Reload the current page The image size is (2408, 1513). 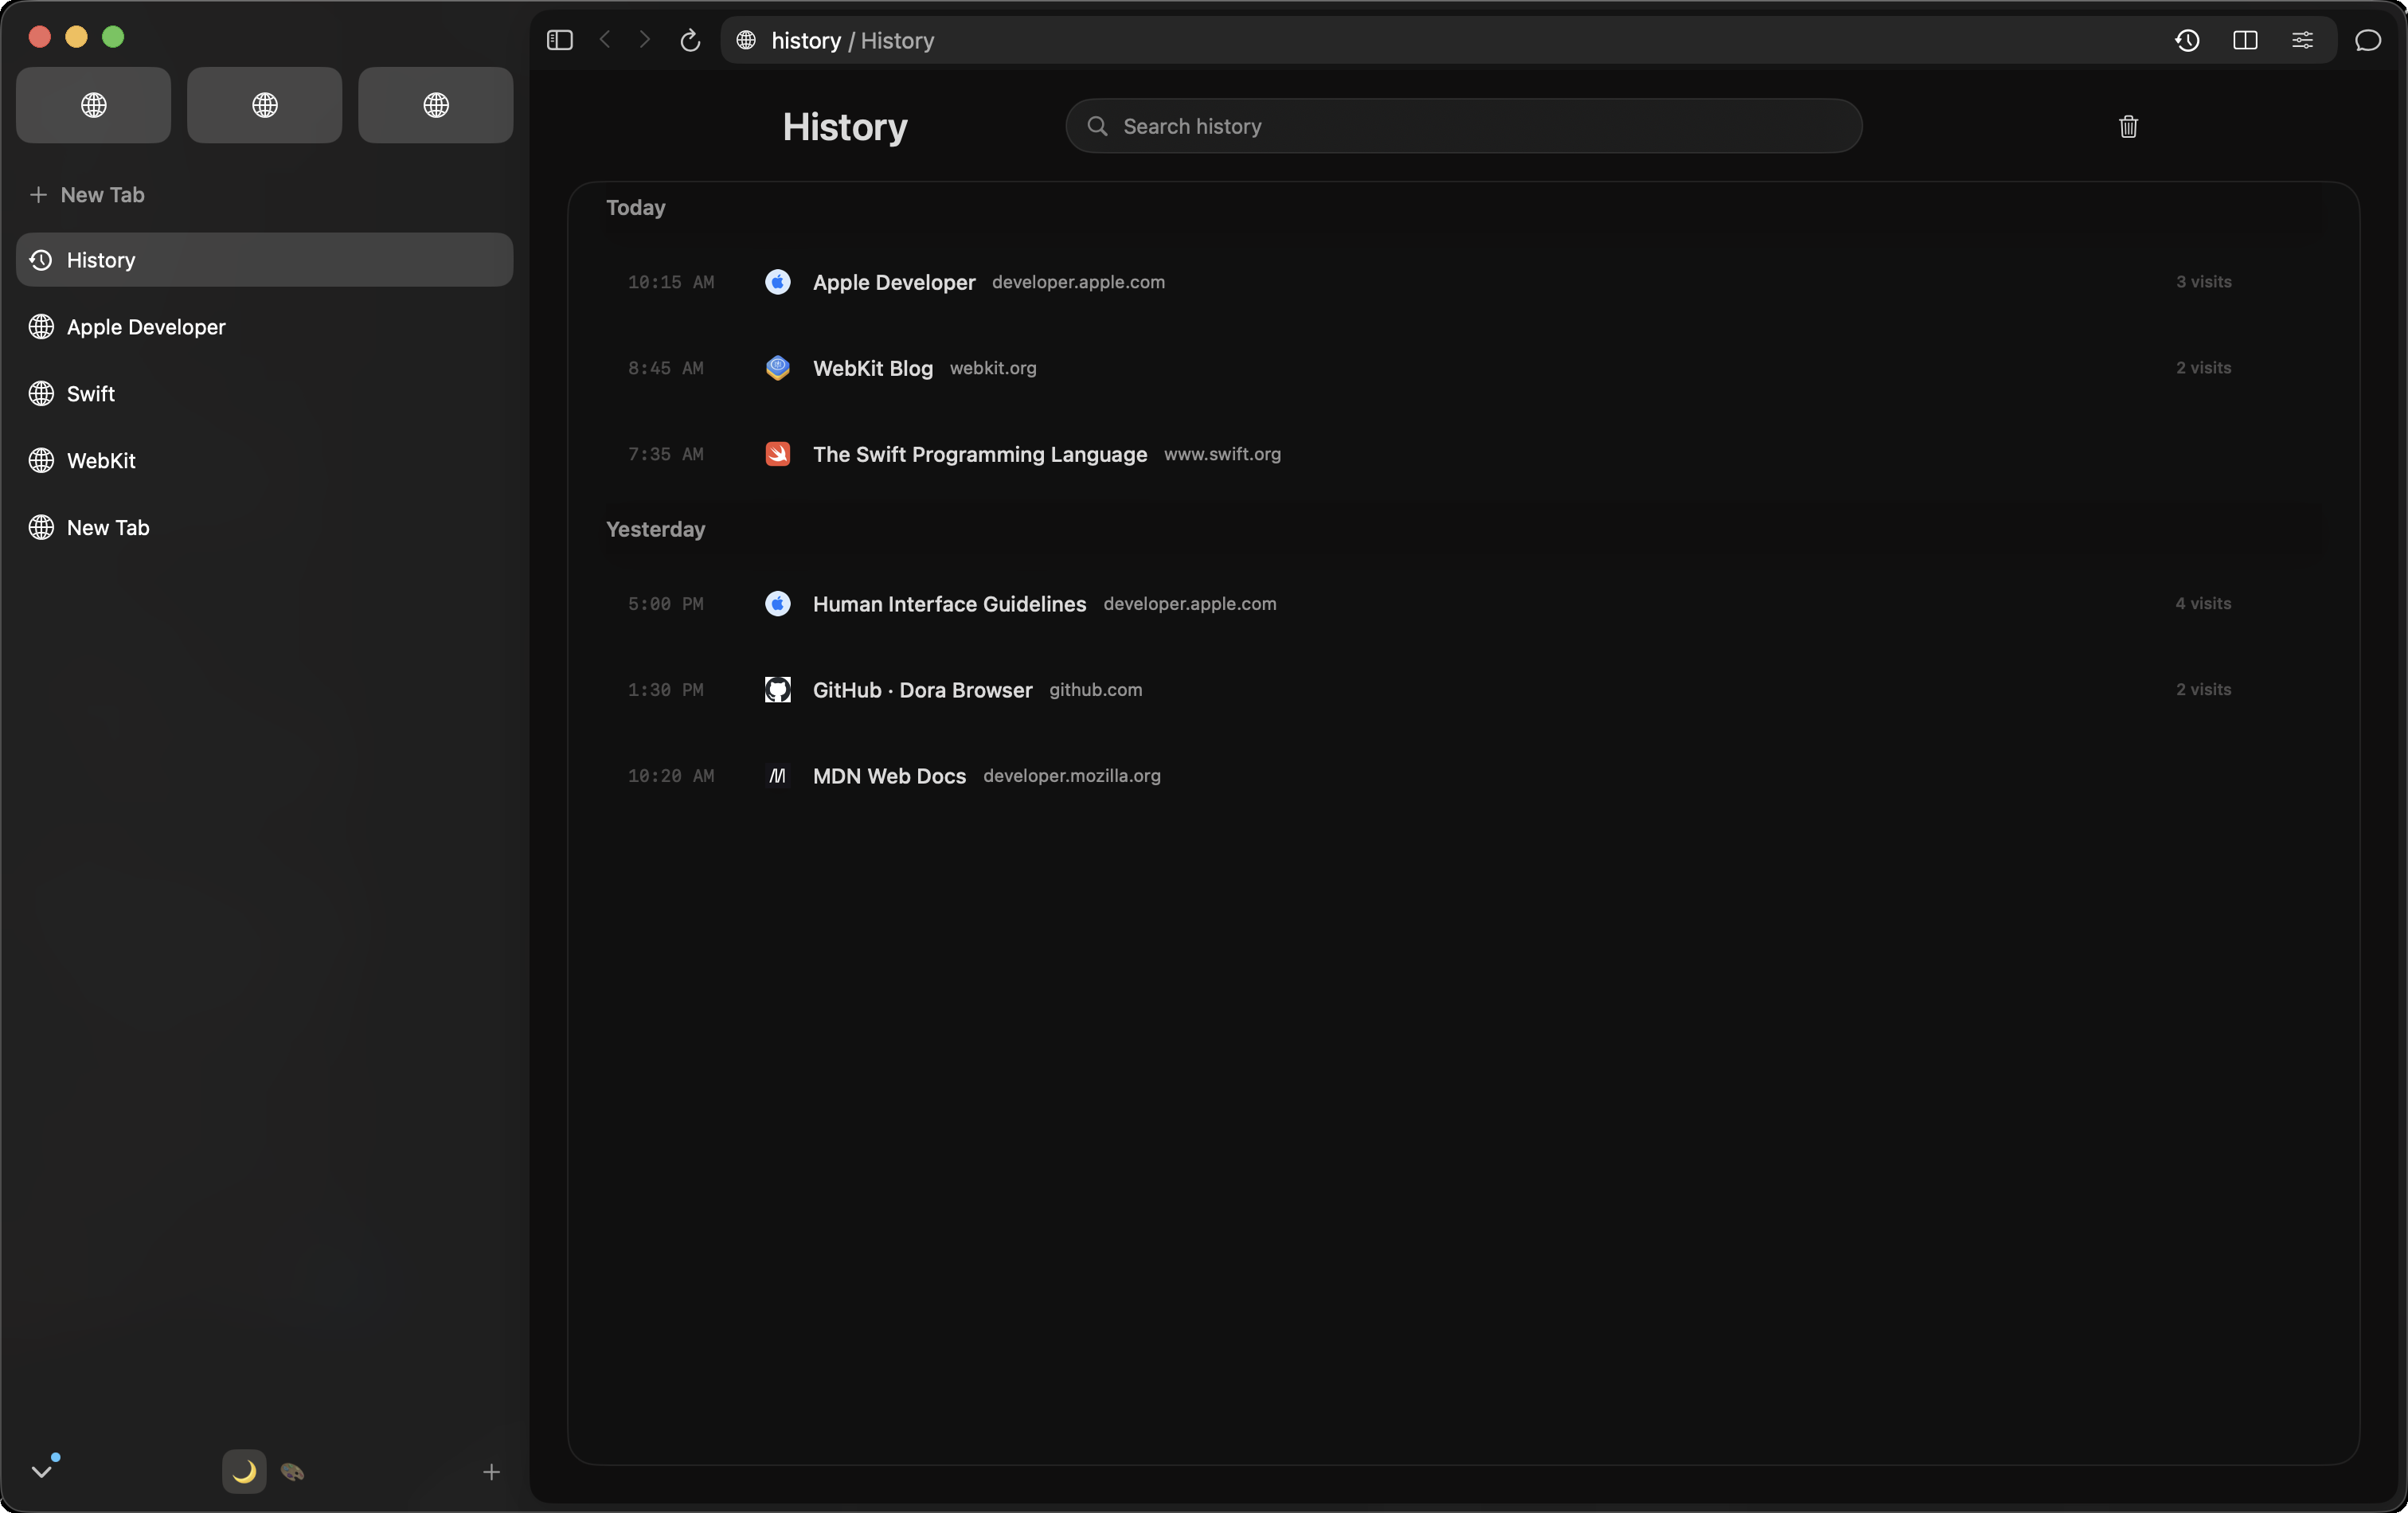(x=690, y=40)
